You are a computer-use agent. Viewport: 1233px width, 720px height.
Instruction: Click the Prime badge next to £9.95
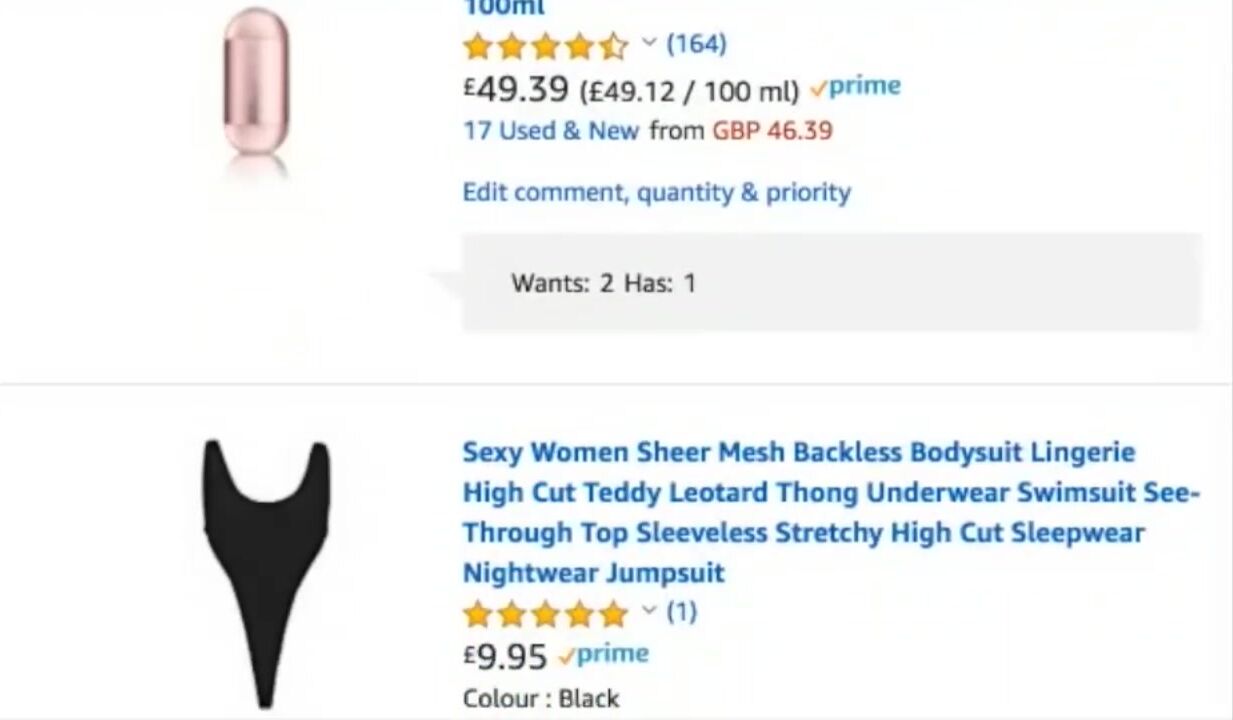click(x=604, y=655)
